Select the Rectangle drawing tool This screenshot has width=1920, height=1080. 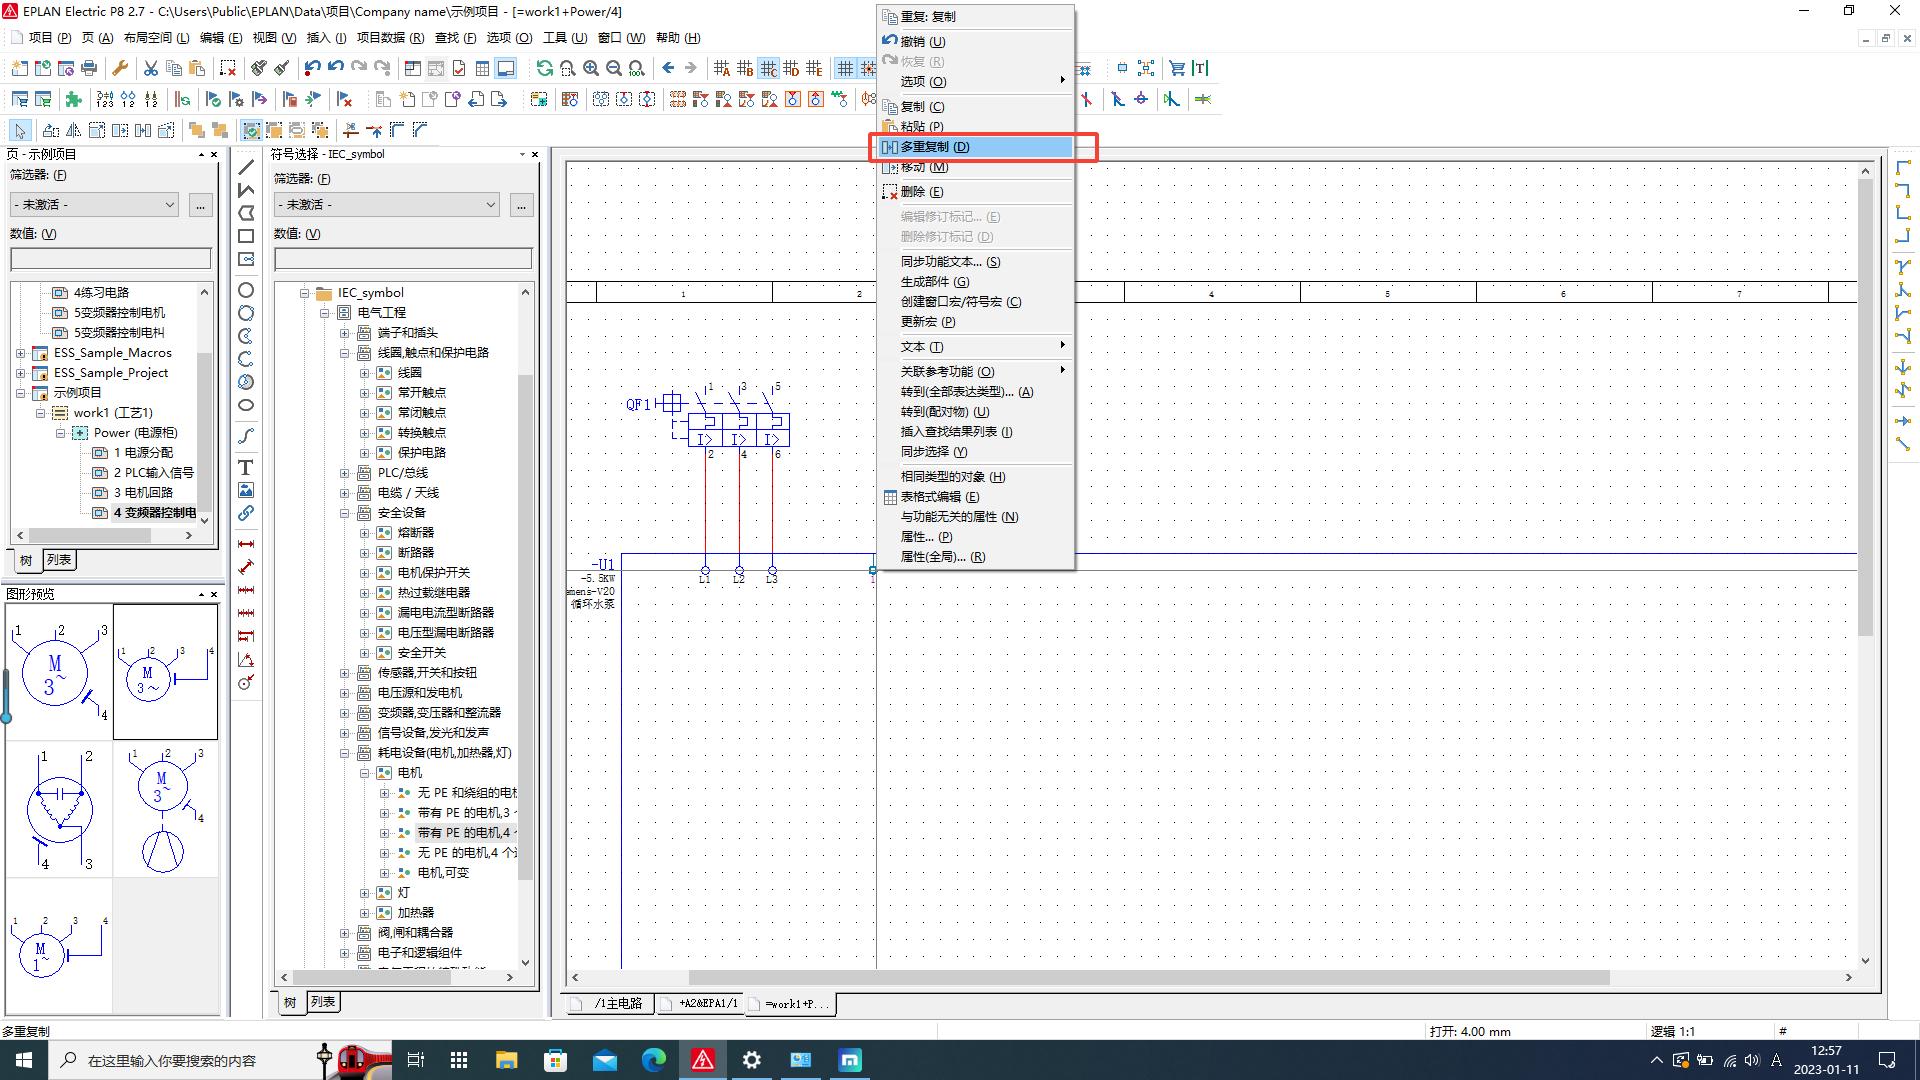coord(245,236)
